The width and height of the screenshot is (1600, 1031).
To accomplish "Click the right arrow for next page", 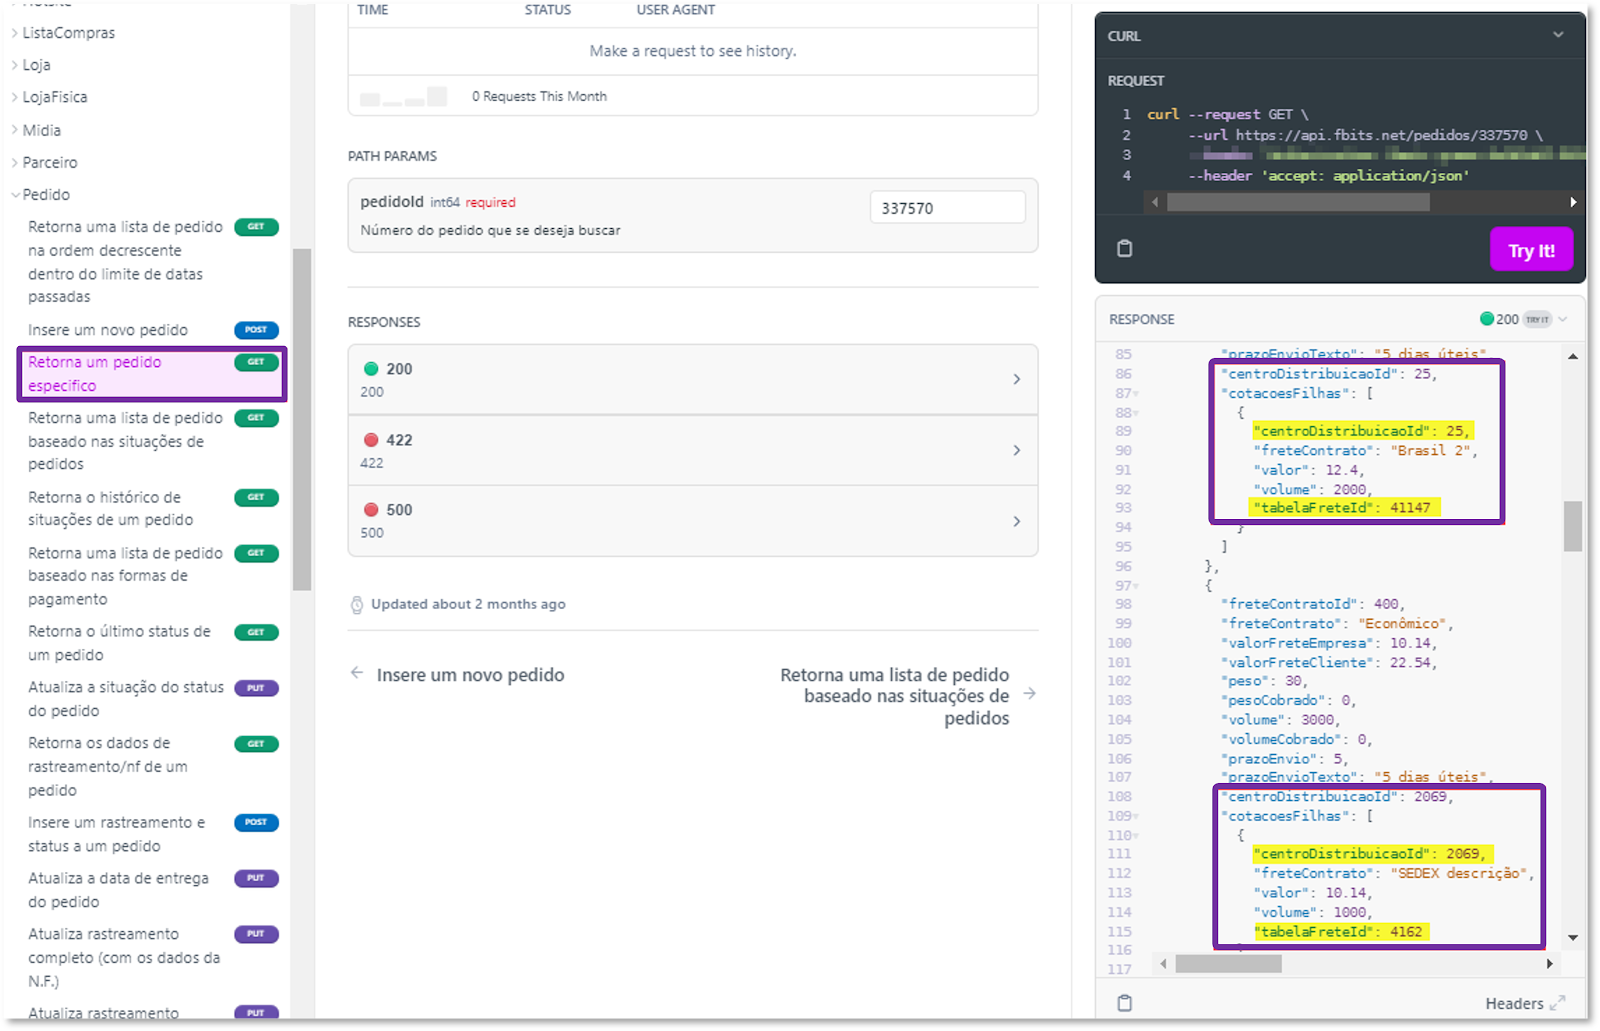I will click(1030, 694).
